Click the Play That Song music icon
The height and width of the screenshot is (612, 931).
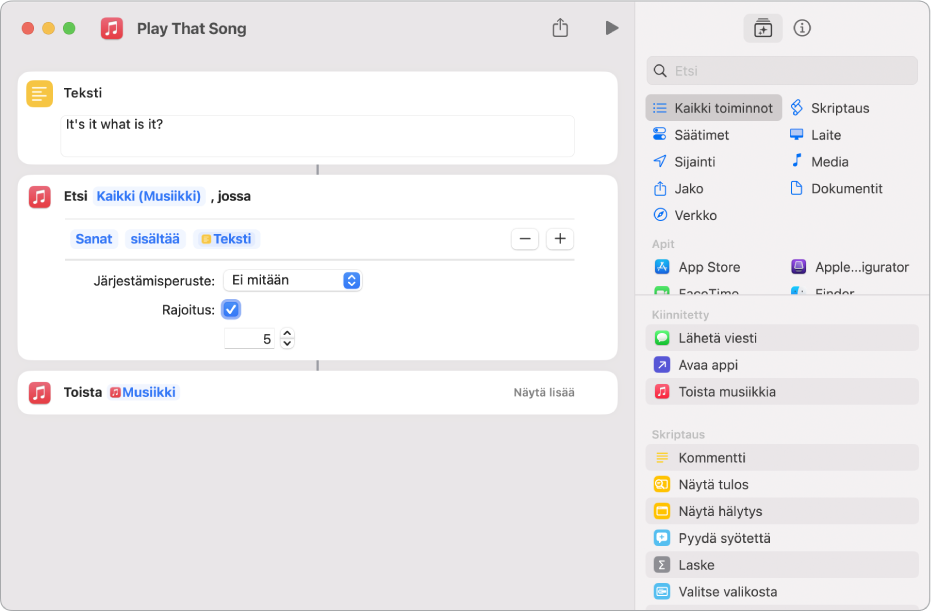pos(112,28)
